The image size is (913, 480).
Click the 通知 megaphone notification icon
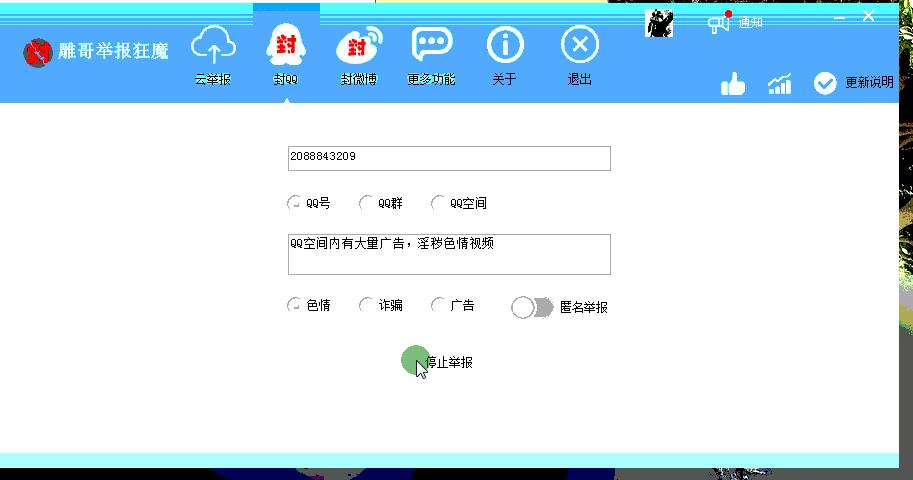[719, 23]
